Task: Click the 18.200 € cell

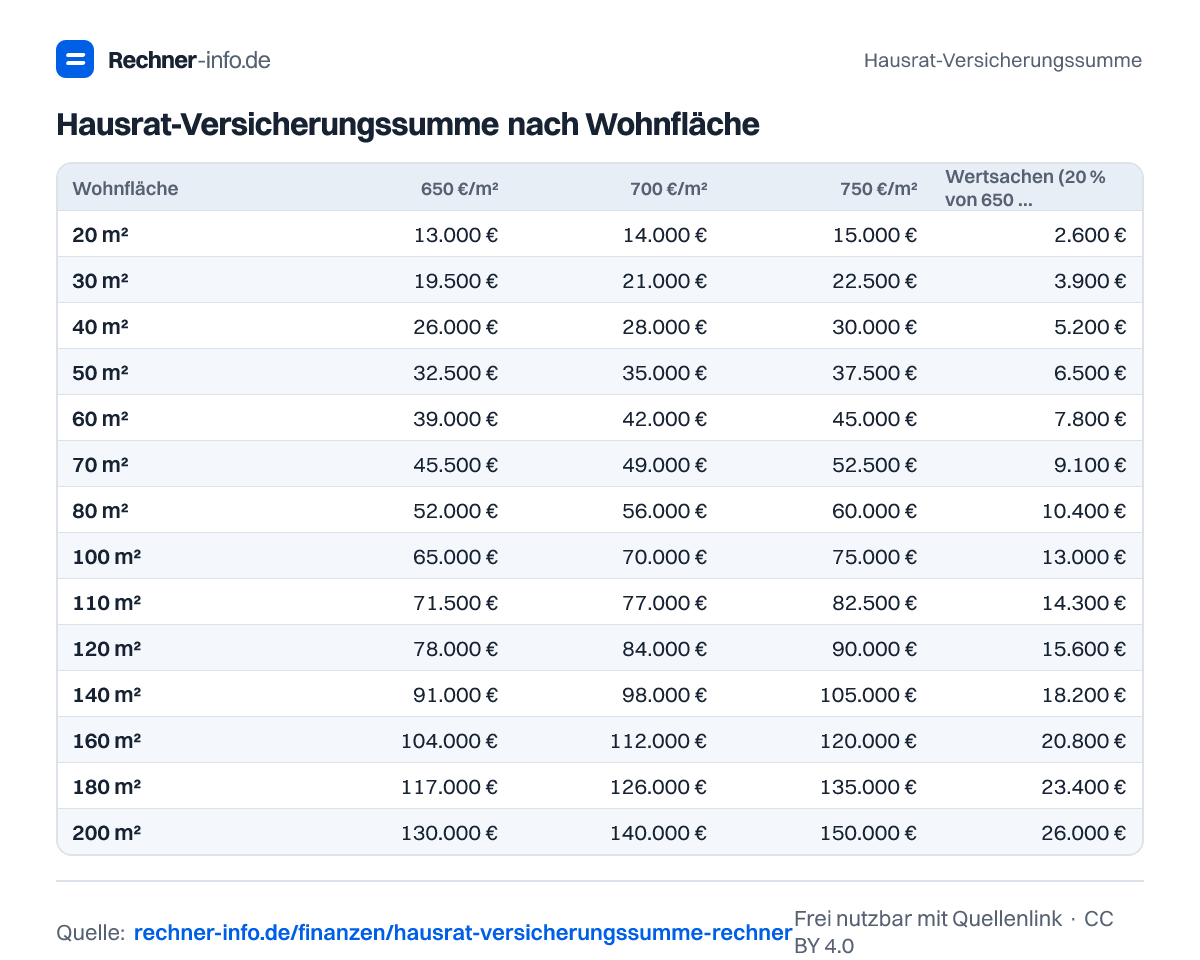Action: coord(1084,695)
